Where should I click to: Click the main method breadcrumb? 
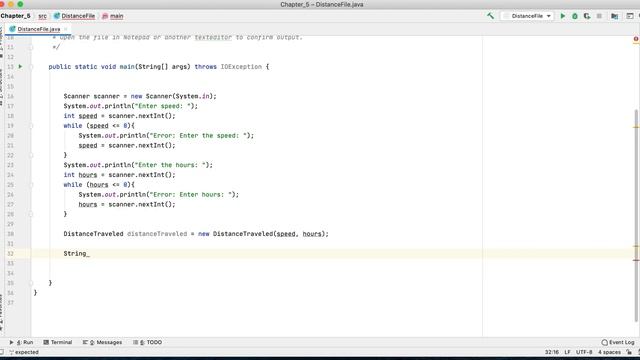[113, 16]
